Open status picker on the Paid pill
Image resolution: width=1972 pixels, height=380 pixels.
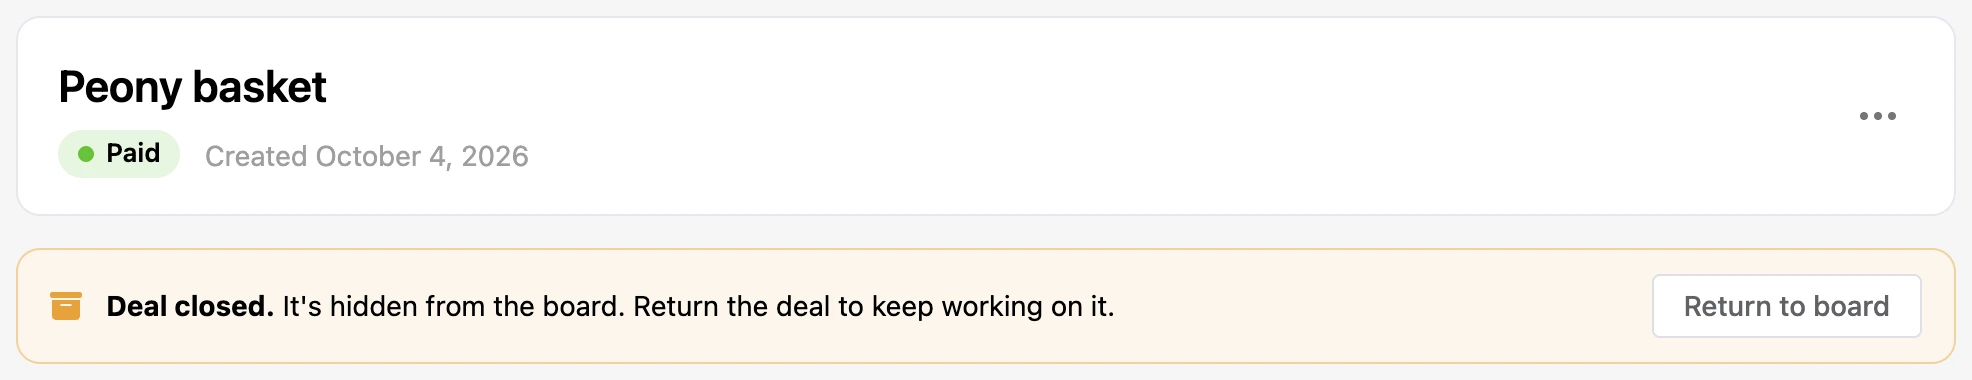[119, 154]
